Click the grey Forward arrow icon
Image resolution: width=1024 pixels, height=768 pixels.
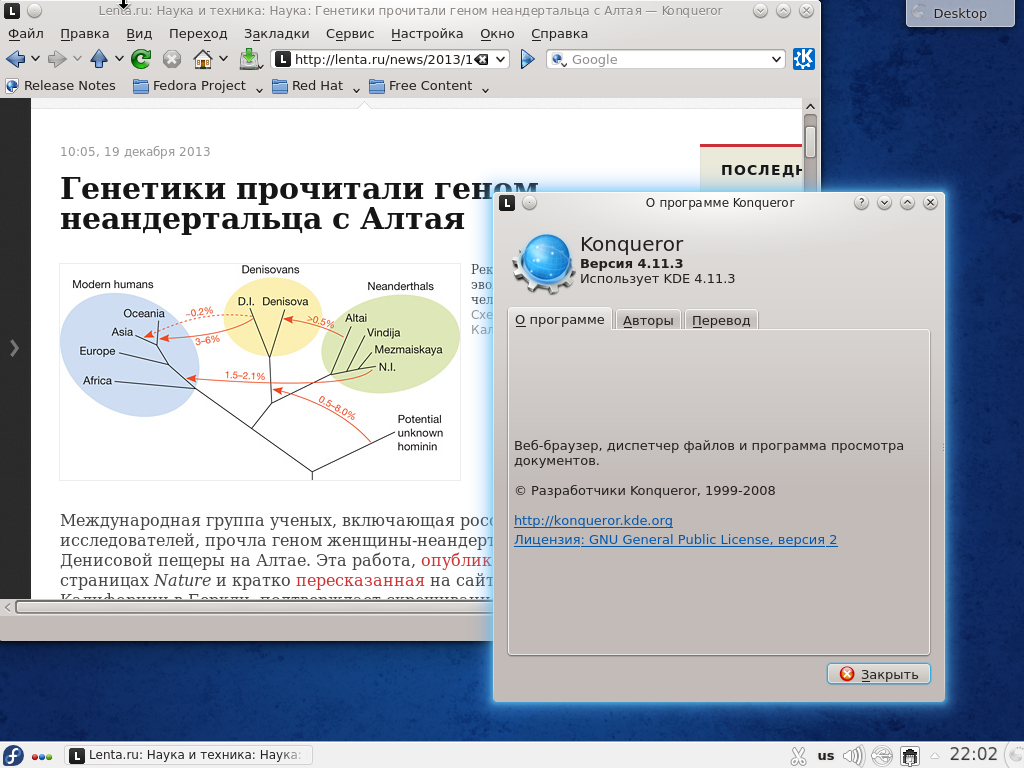(x=57, y=59)
